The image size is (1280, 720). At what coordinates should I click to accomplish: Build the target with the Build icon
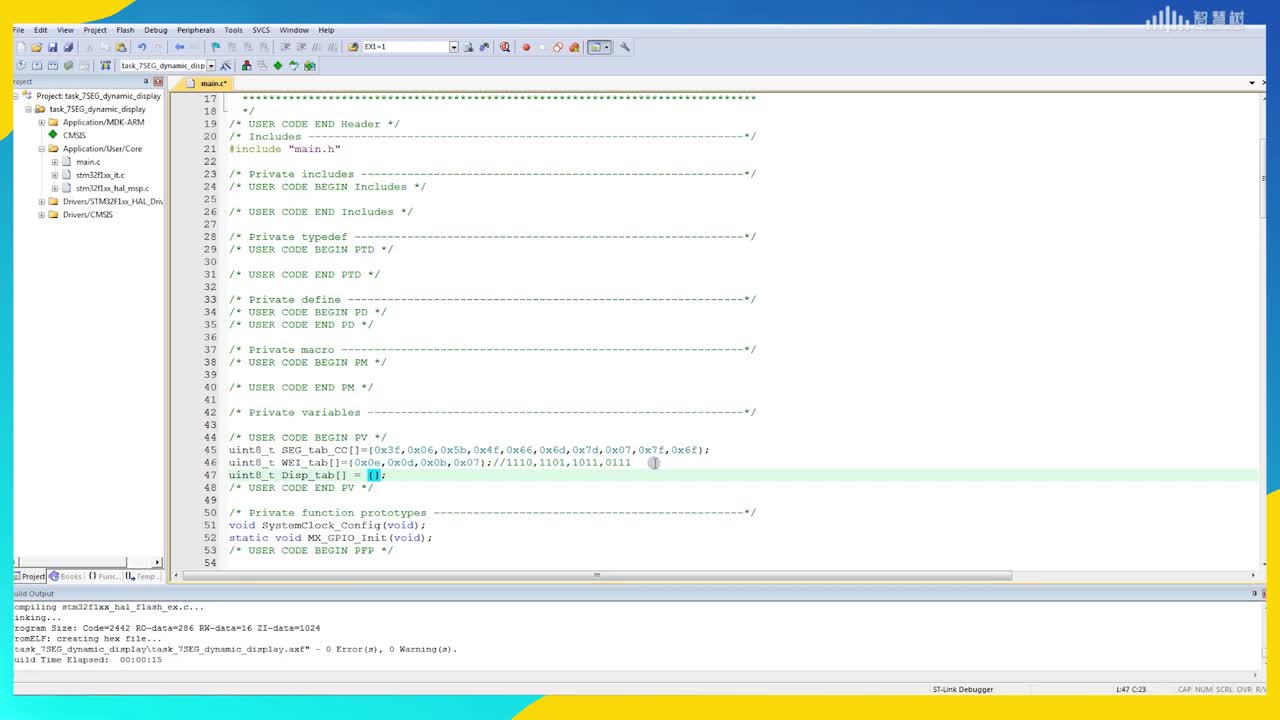37,65
